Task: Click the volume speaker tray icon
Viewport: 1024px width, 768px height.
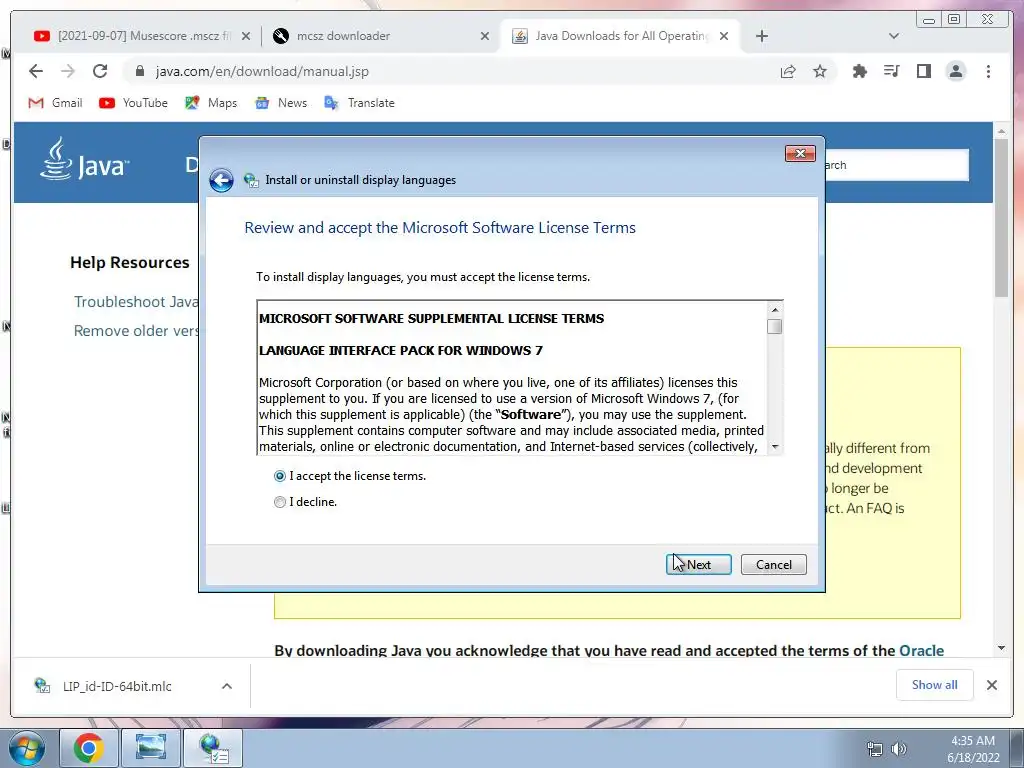Action: tap(899, 748)
